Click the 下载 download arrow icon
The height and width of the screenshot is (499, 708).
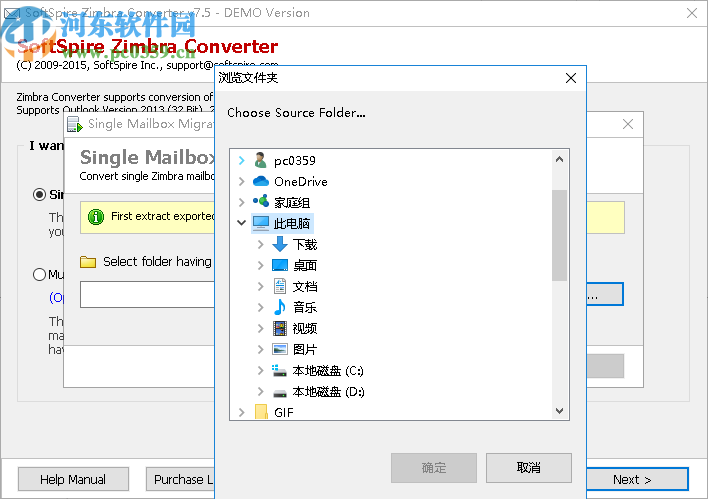280,244
